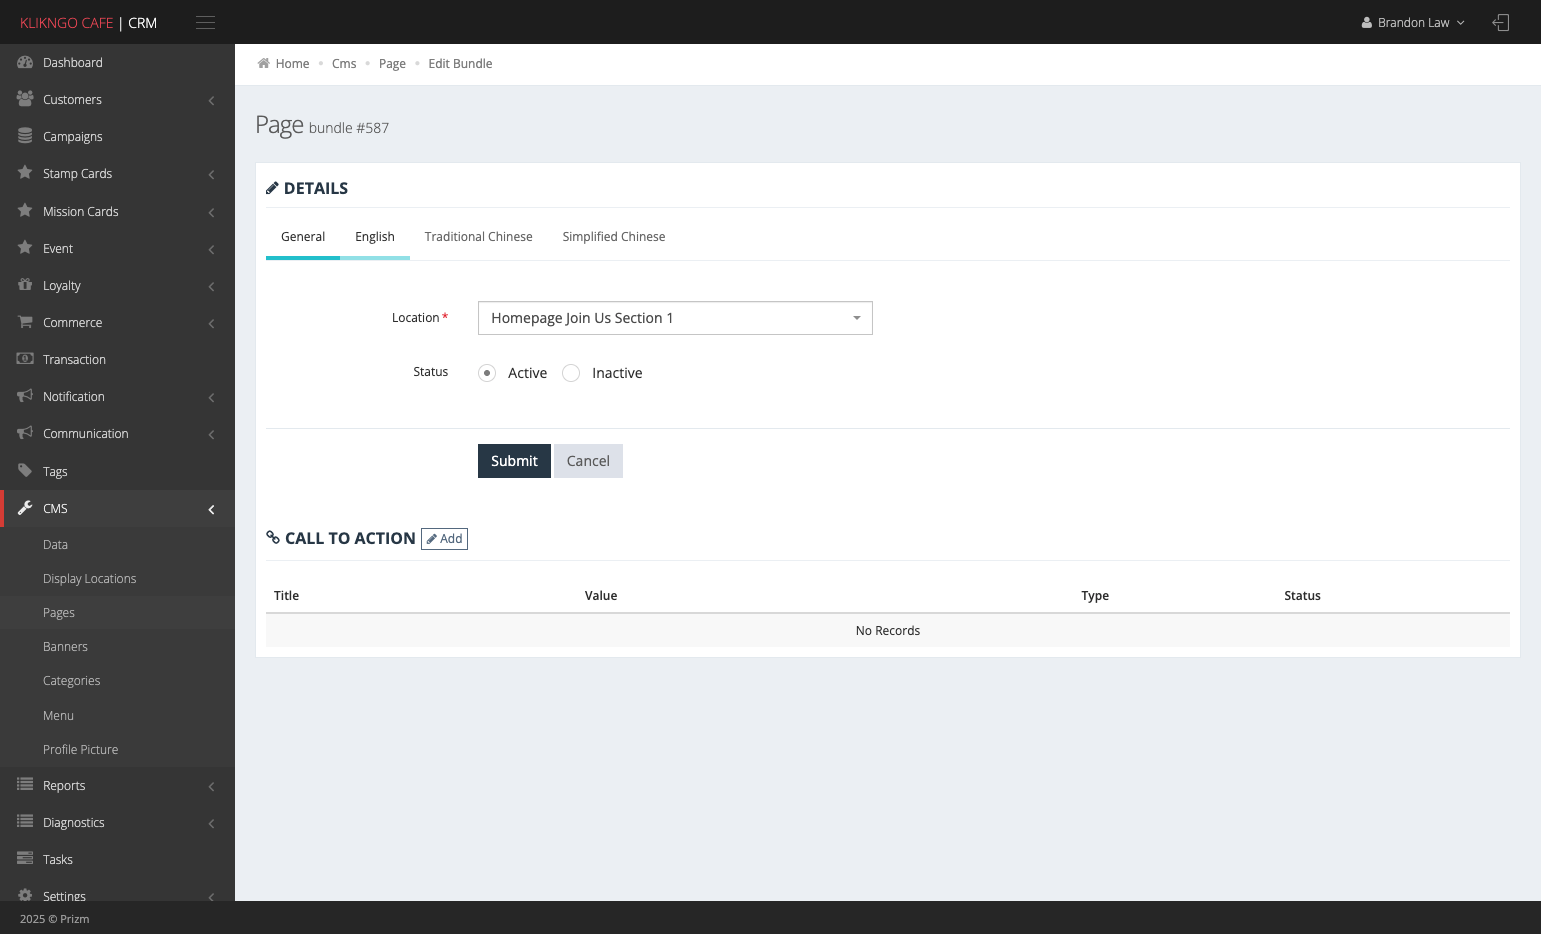The image size is (1541, 934).
Task: Switch to the General tab
Action: tap(303, 237)
